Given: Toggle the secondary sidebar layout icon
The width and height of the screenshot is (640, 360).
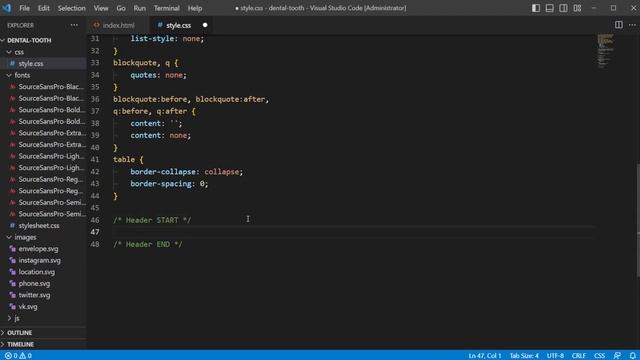Looking at the screenshot, I should [x=563, y=8].
